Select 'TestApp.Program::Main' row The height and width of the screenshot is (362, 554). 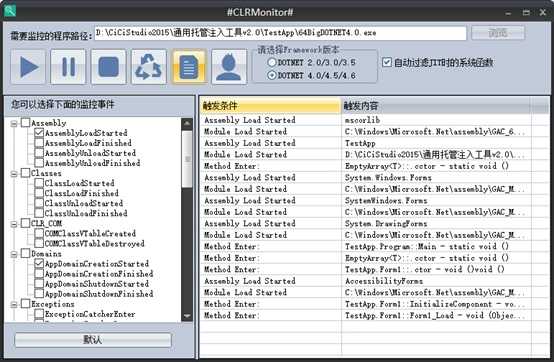click(x=366, y=247)
